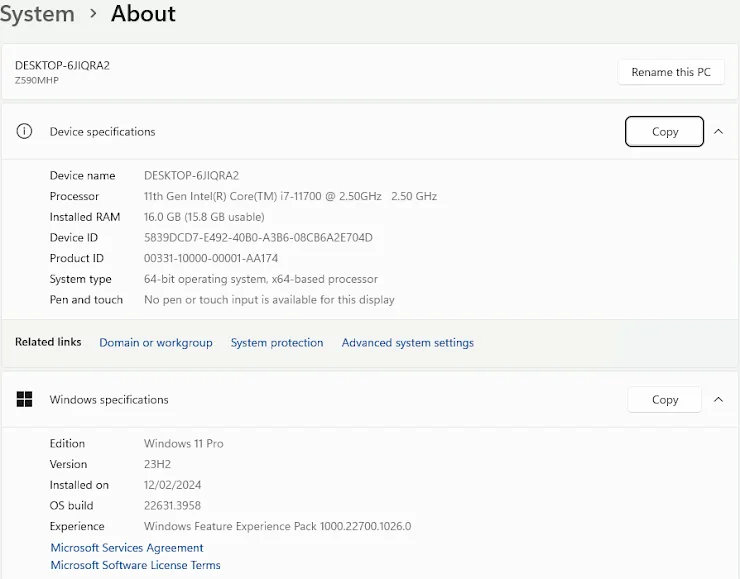
Task: Copy the Windows specifications
Action: point(664,400)
